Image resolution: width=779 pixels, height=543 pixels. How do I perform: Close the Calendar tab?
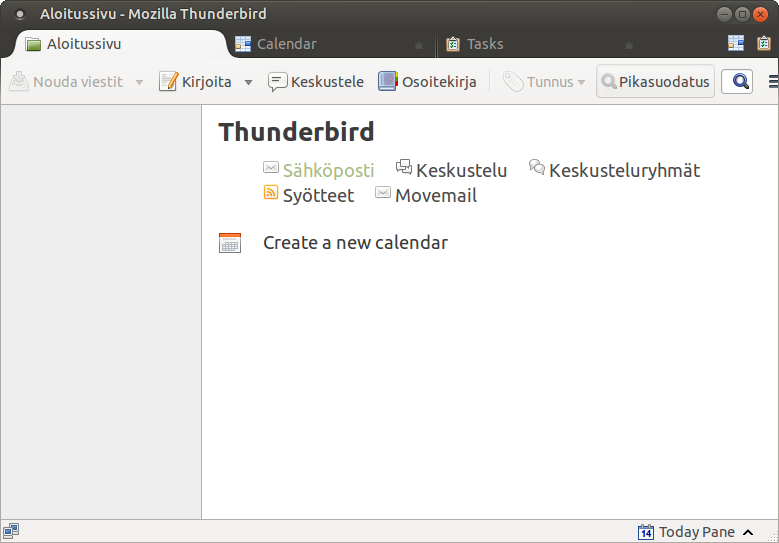click(419, 45)
